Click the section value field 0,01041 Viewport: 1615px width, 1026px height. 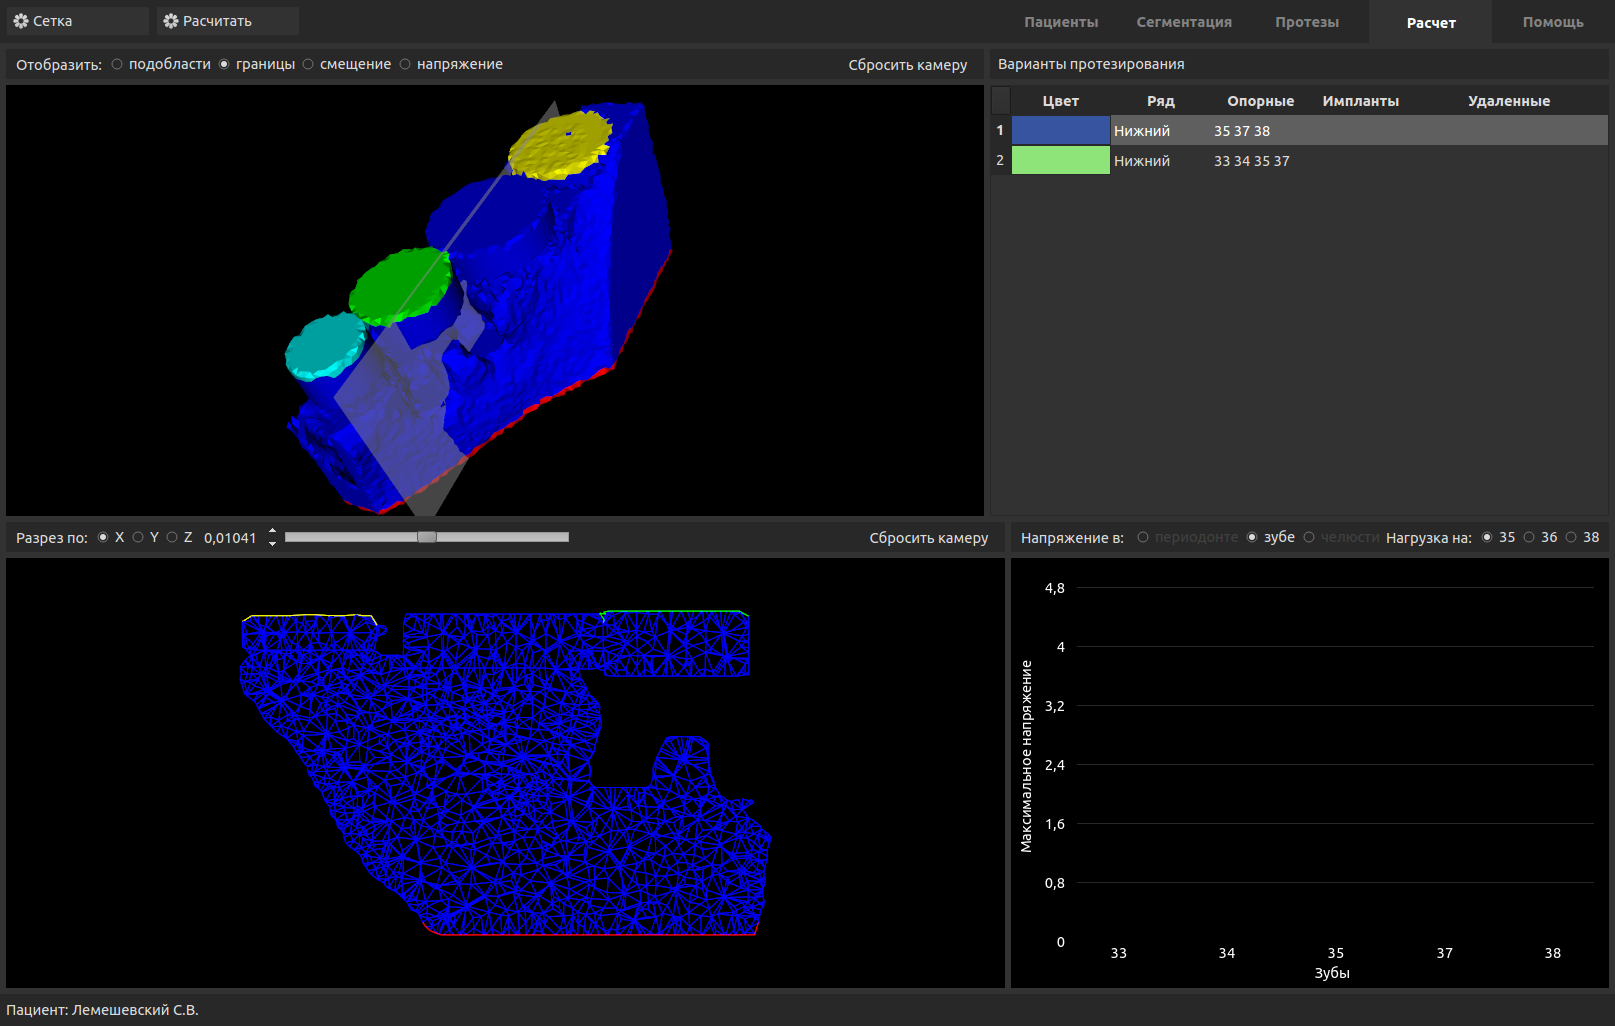[x=231, y=538]
